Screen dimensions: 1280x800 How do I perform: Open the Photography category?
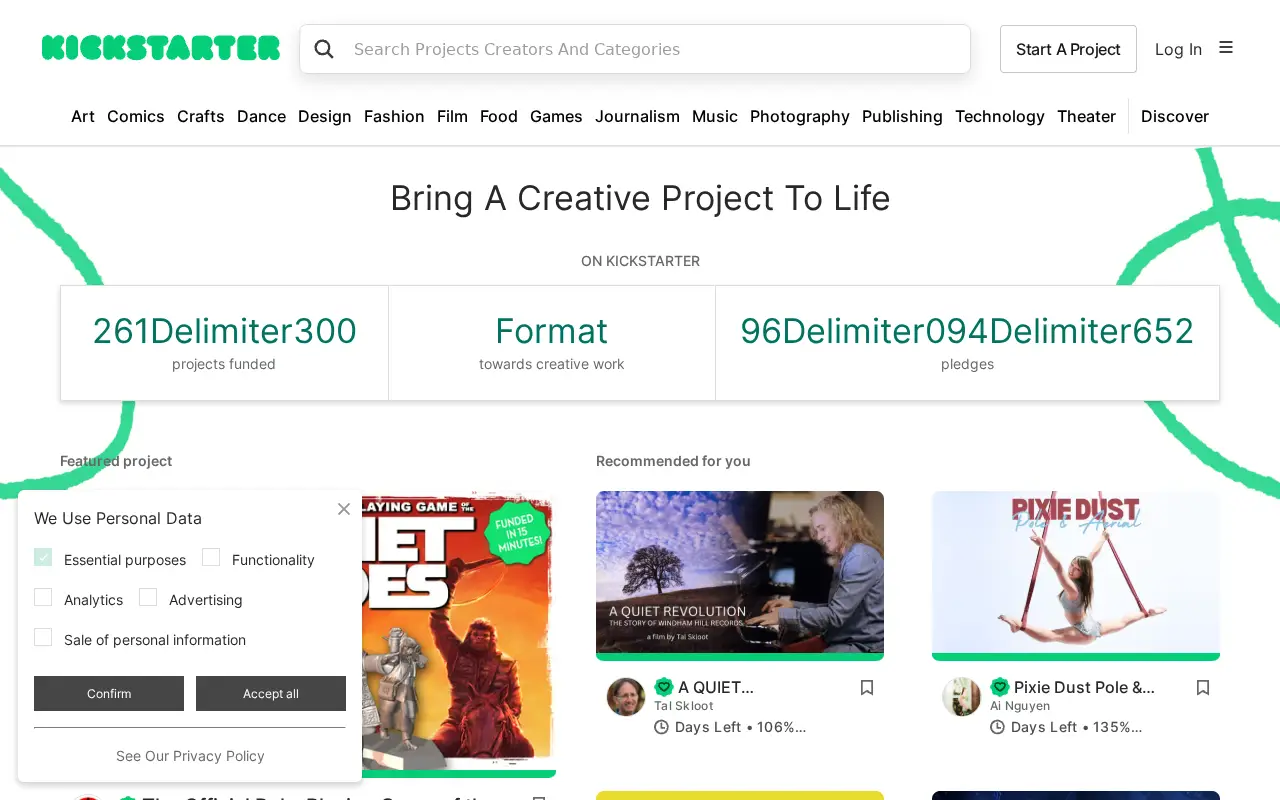coord(800,116)
